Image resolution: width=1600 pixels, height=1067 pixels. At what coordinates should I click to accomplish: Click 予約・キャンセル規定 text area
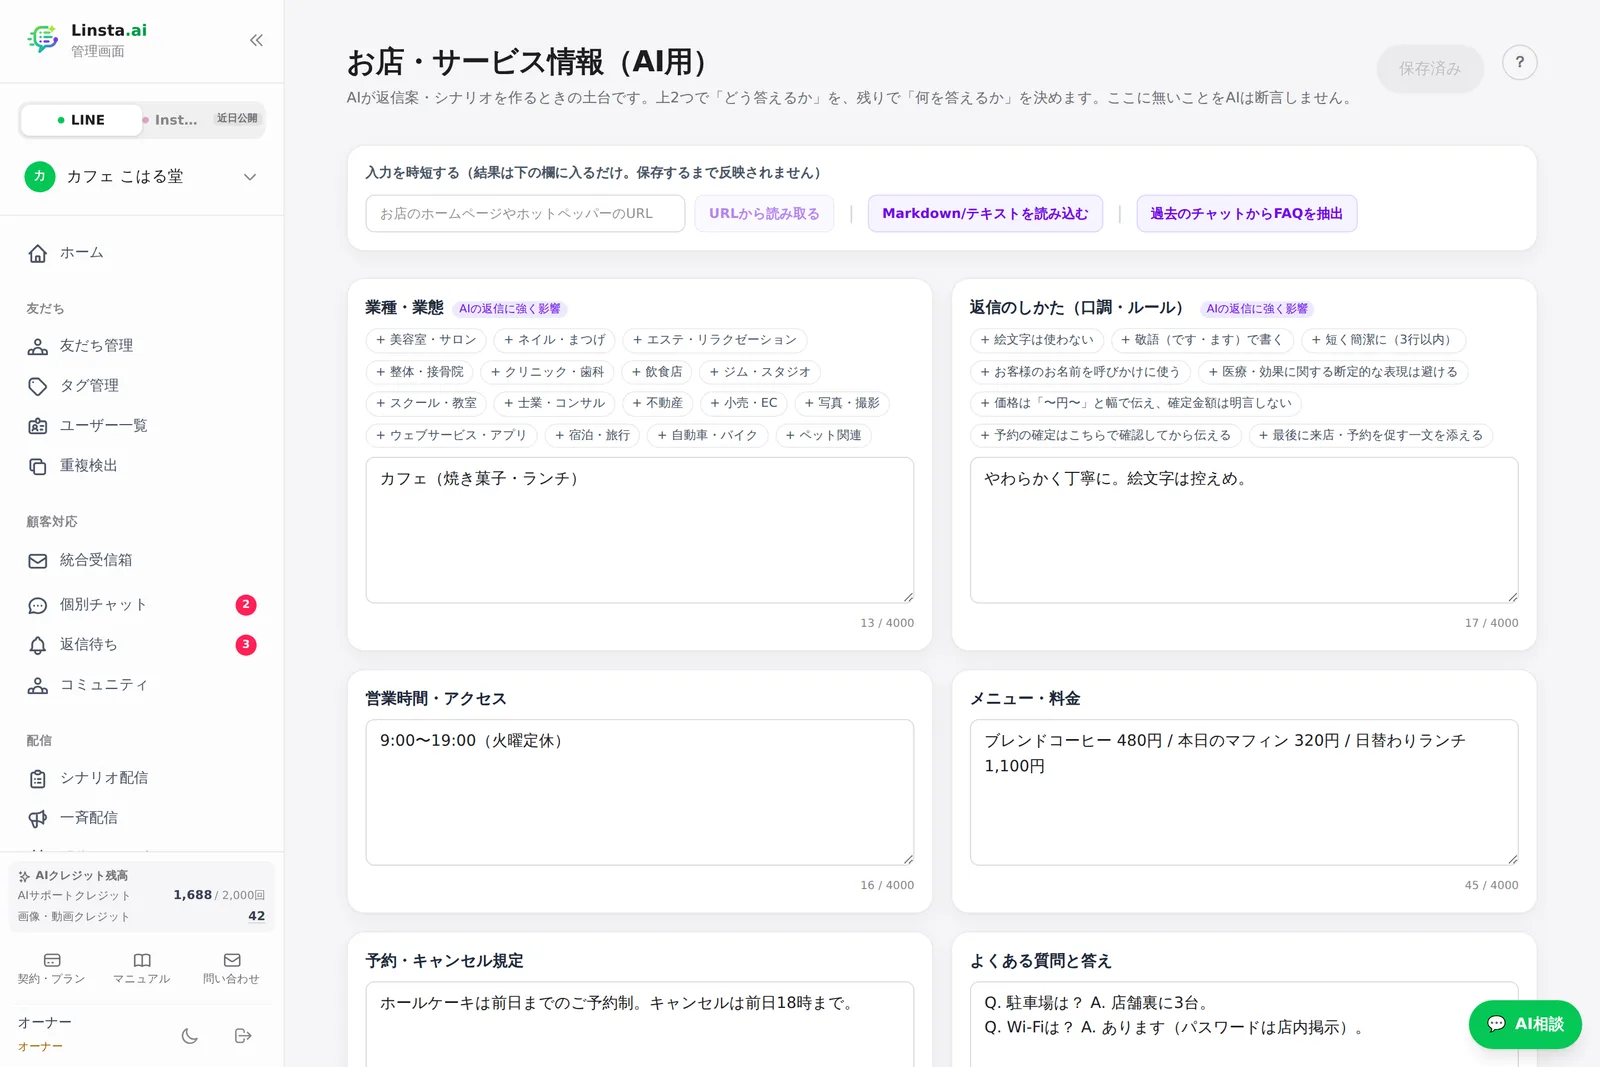(640, 1024)
